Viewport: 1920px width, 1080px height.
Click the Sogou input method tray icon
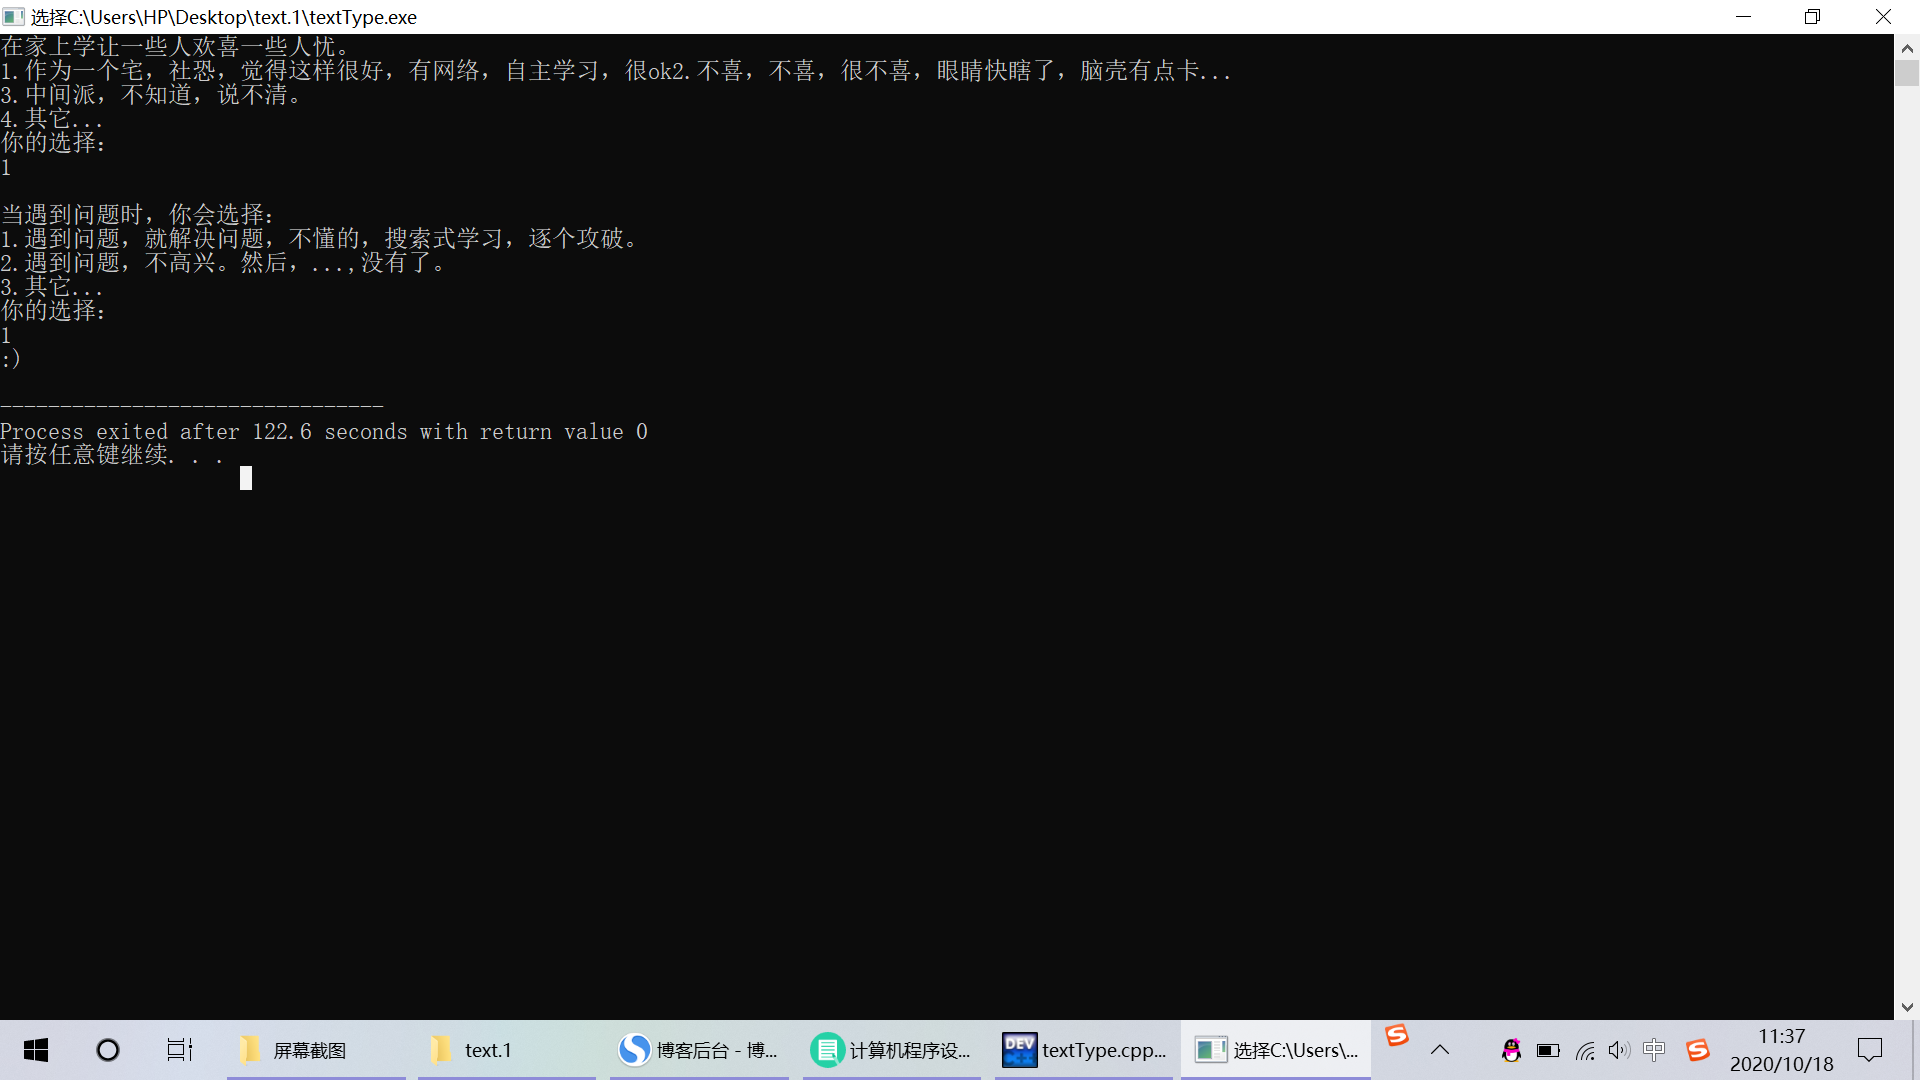pos(1697,1050)
